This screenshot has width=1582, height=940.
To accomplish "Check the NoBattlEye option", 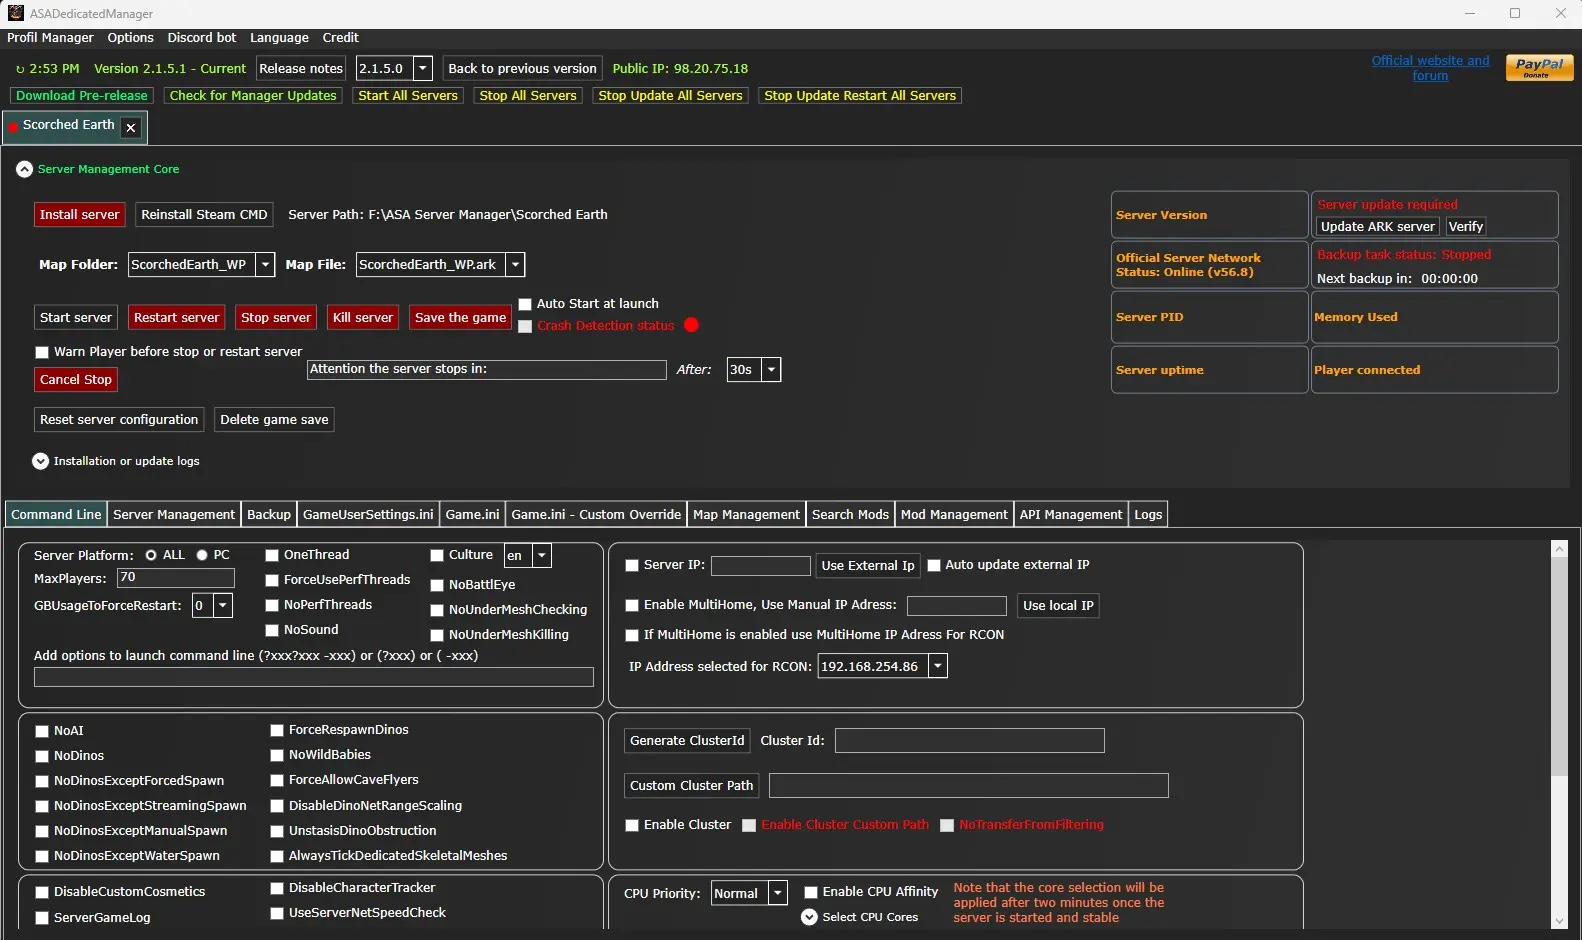I will (437, 585).
